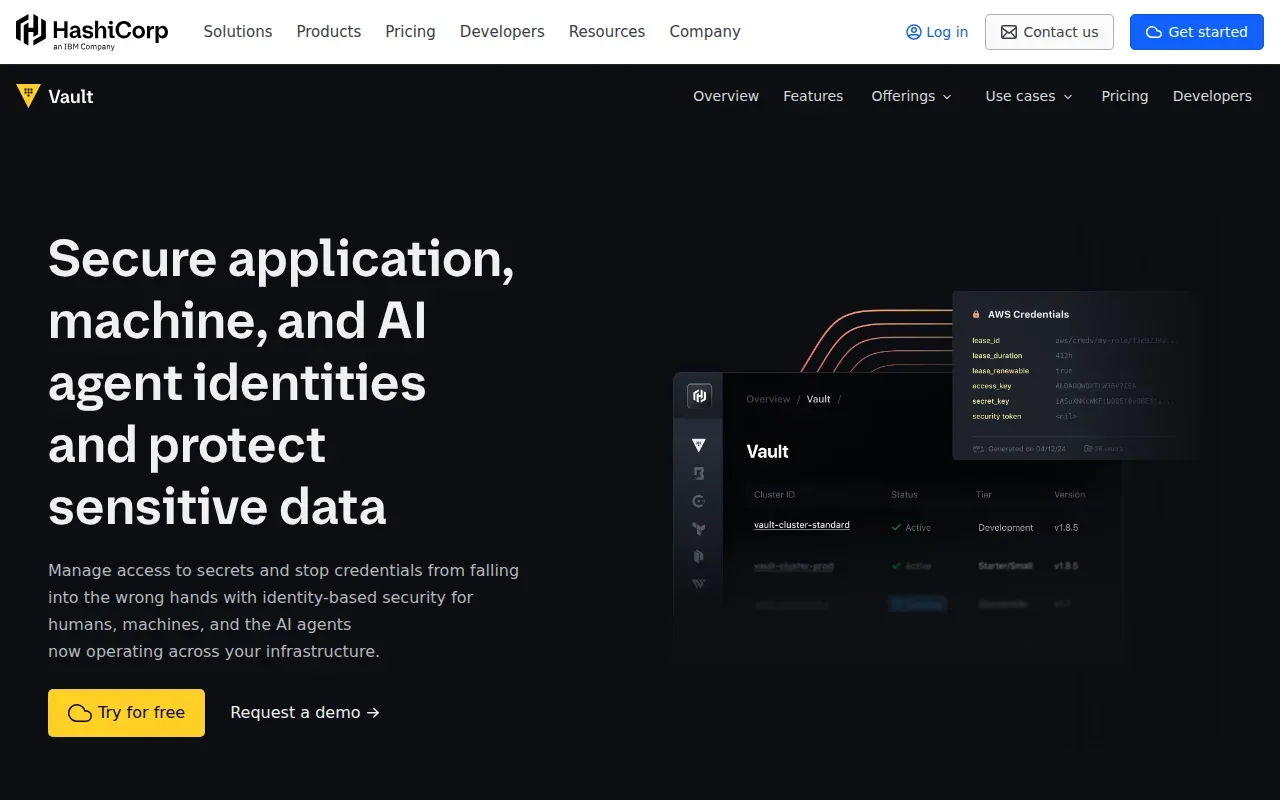The height and width of the screenshot is (800, 1280).
Task: Open the Resources menu
Action: tap(607, 32)
